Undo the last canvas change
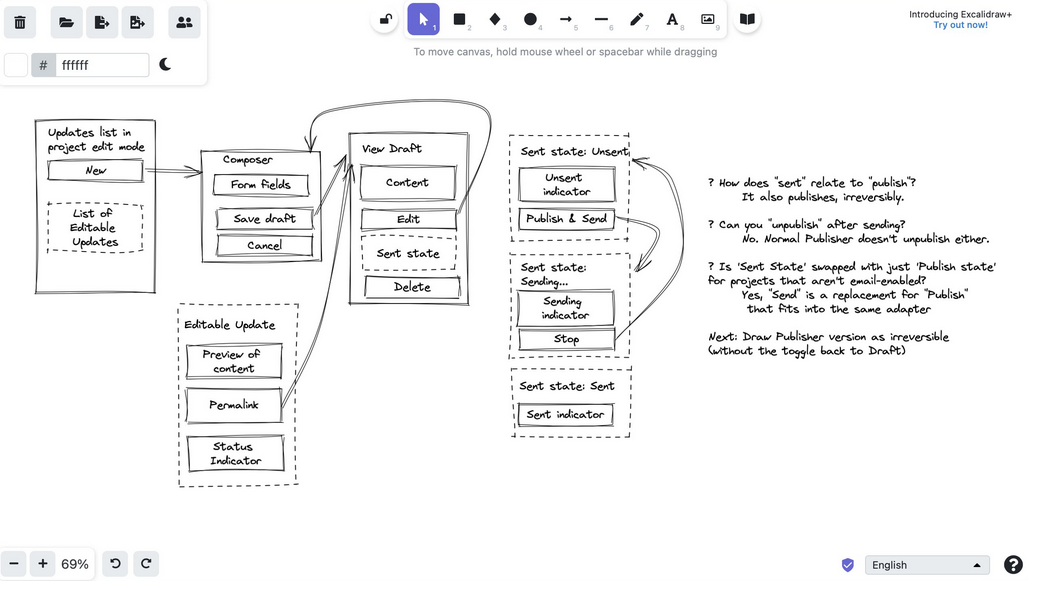Image resolution: width=1038 pixels, height=589 pixels. (114, 564)
